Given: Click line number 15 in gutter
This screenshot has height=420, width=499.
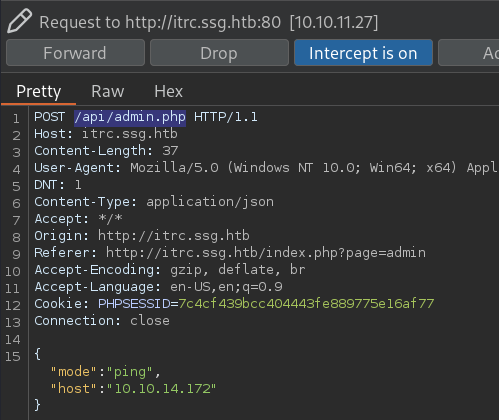Looking at the screenshot, I should (13, 357).
